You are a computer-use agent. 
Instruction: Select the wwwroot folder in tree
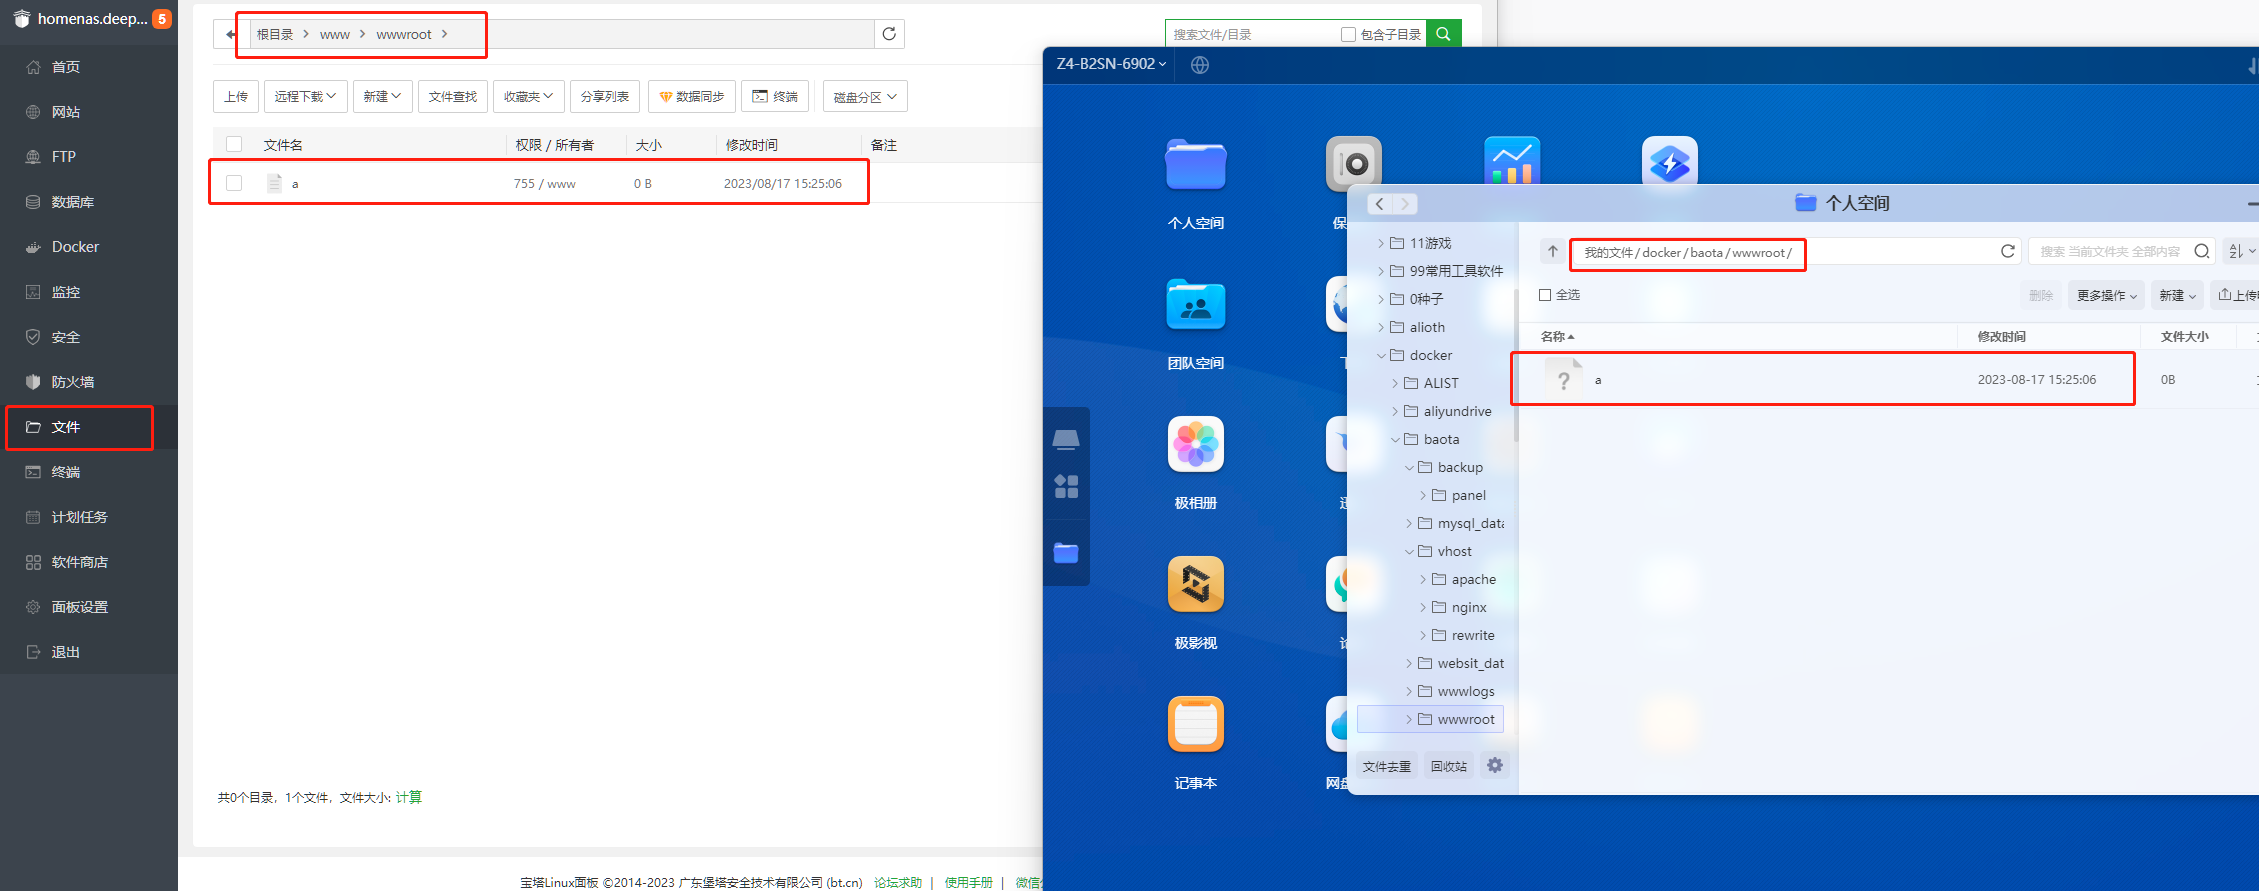pos(1430,719)
